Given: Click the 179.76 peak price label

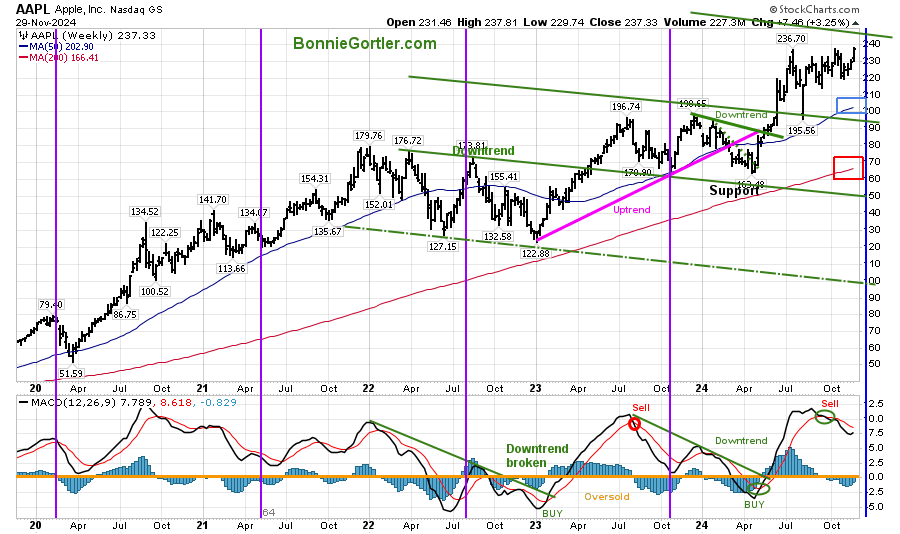Looking at the screenshot, I should 368,136.
